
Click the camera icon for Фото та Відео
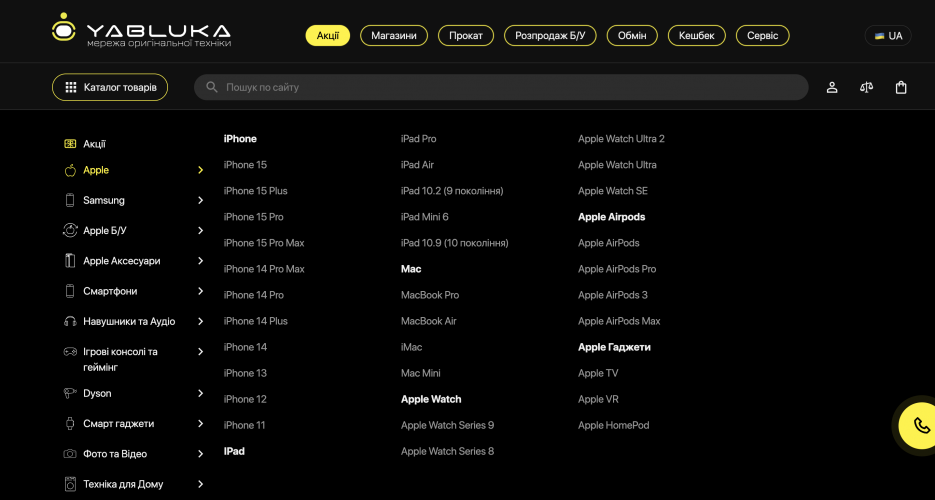point(70,454)
